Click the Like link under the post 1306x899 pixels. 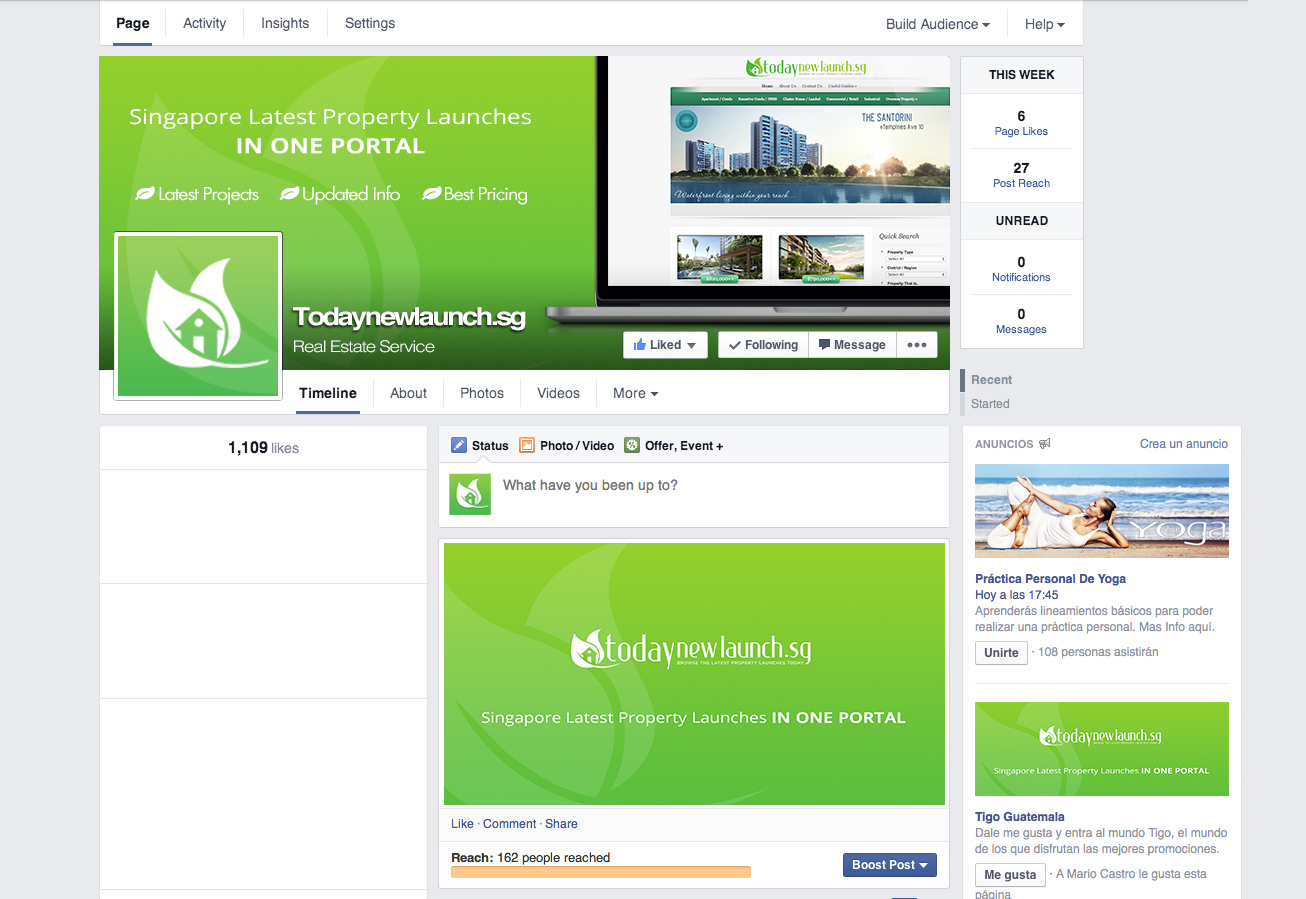[462, 824]
